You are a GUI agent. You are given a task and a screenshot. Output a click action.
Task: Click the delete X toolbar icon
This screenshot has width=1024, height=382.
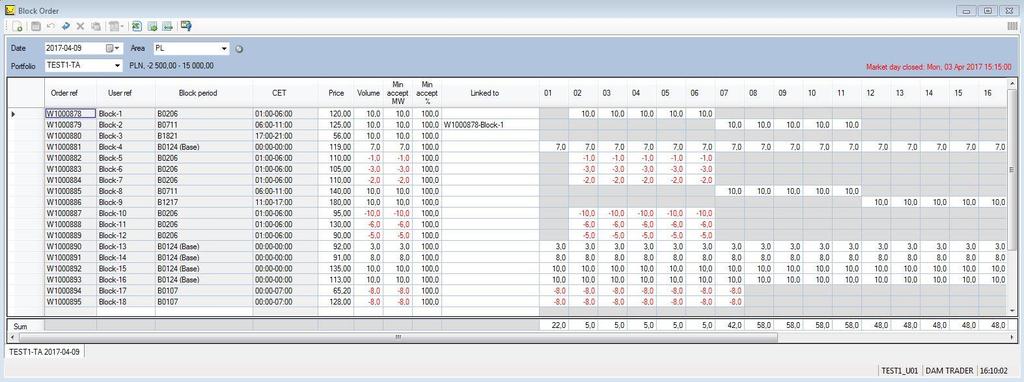(81, 26)
